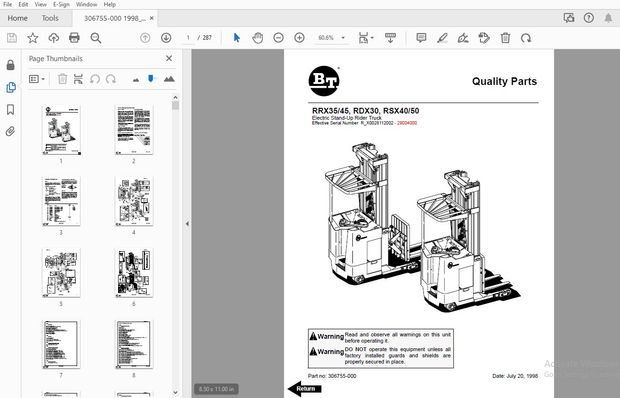Go to next page arrow
The height and width of the screenshot is (398, 620).
[166, 38]
